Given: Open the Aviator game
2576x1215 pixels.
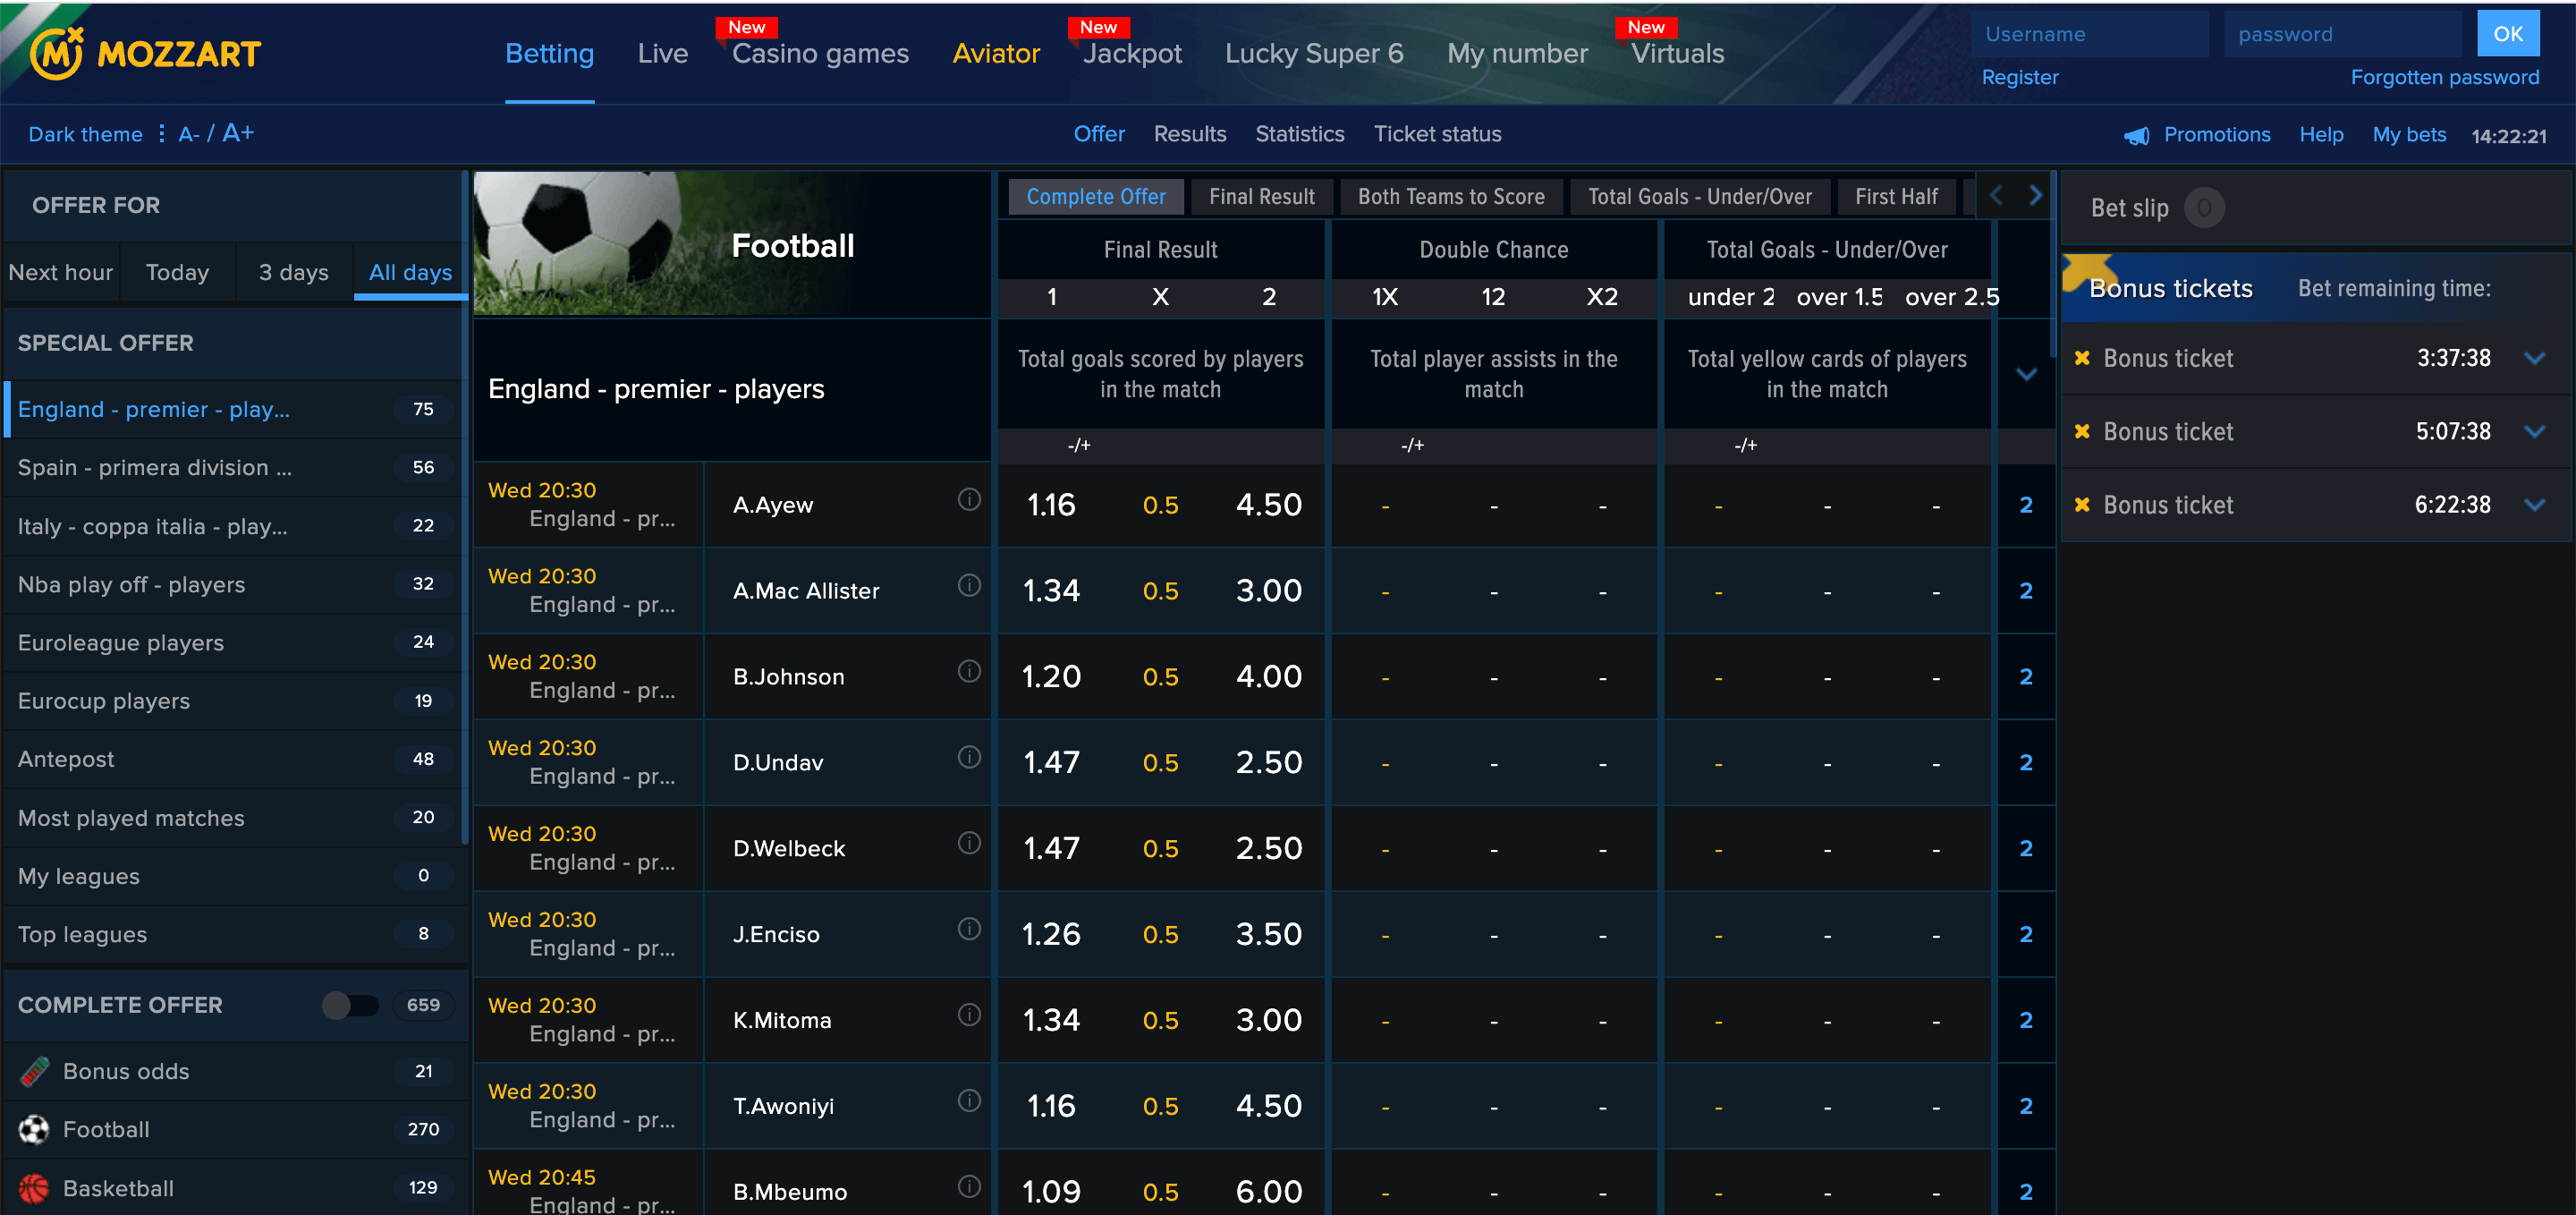Looking at the screenshot, I should (996, 53).
